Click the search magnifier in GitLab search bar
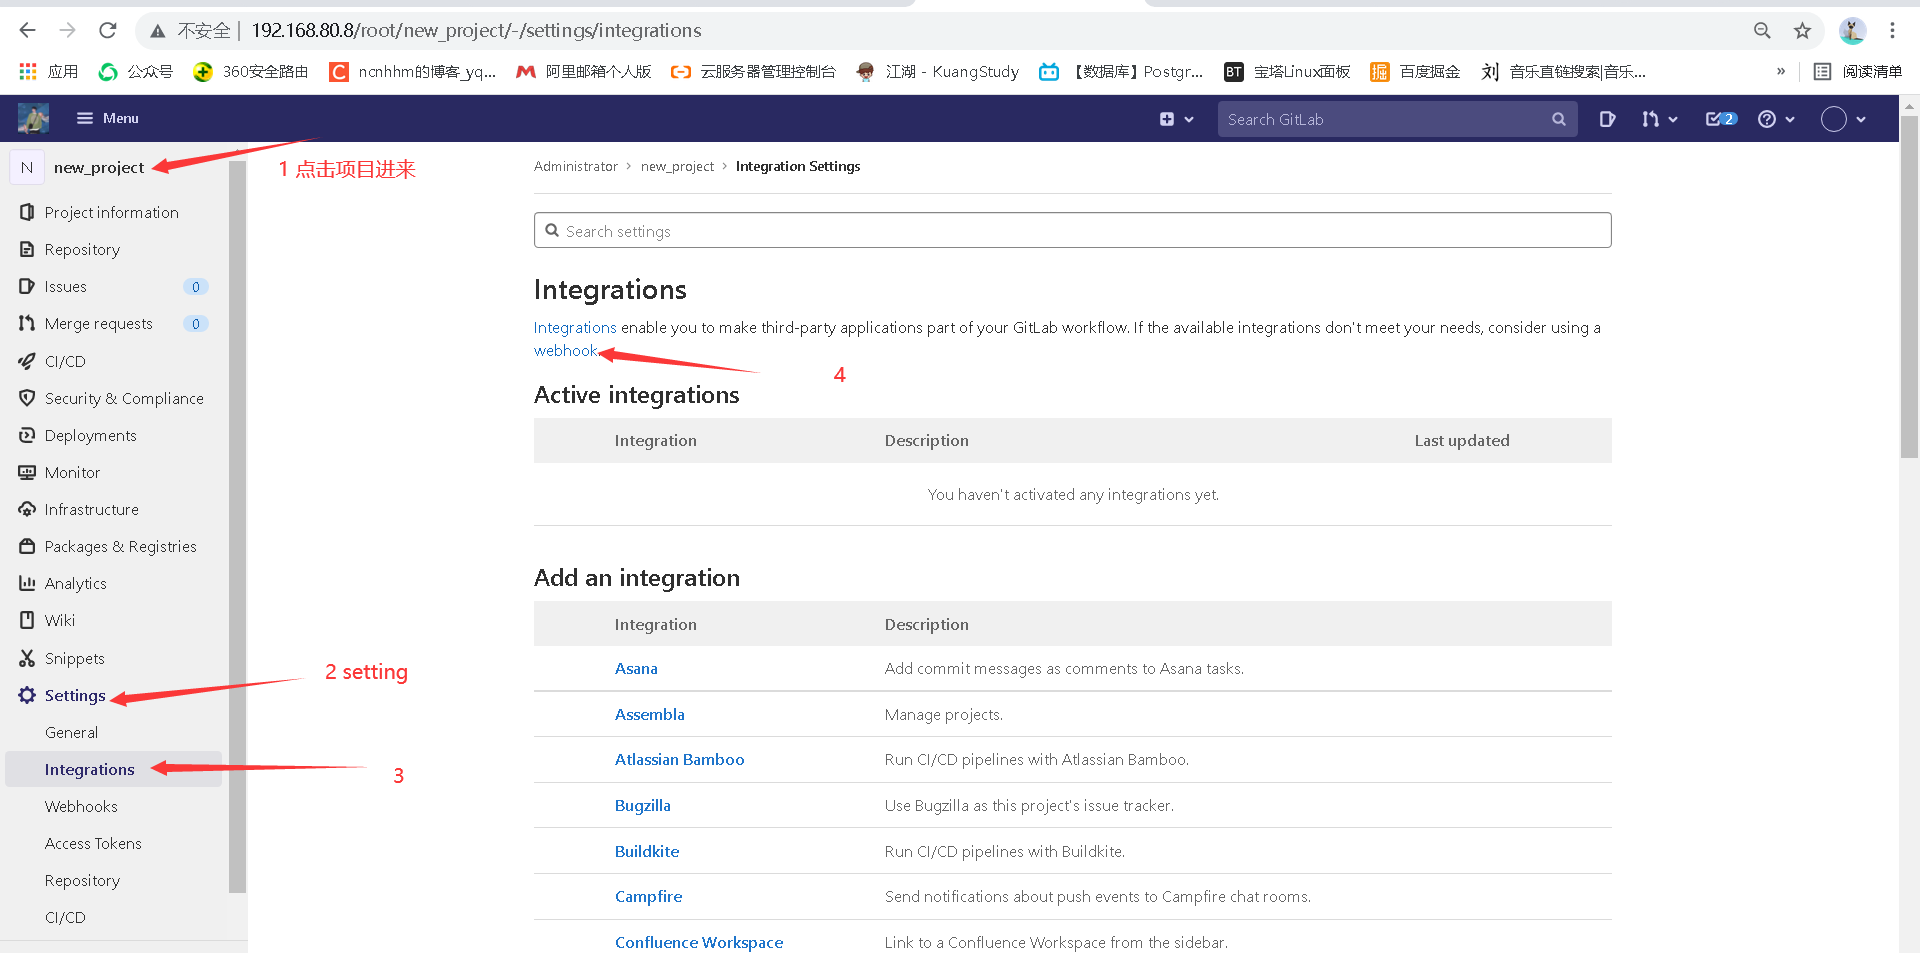This screenshot has width=1920, height=953. click(1558, 118)
